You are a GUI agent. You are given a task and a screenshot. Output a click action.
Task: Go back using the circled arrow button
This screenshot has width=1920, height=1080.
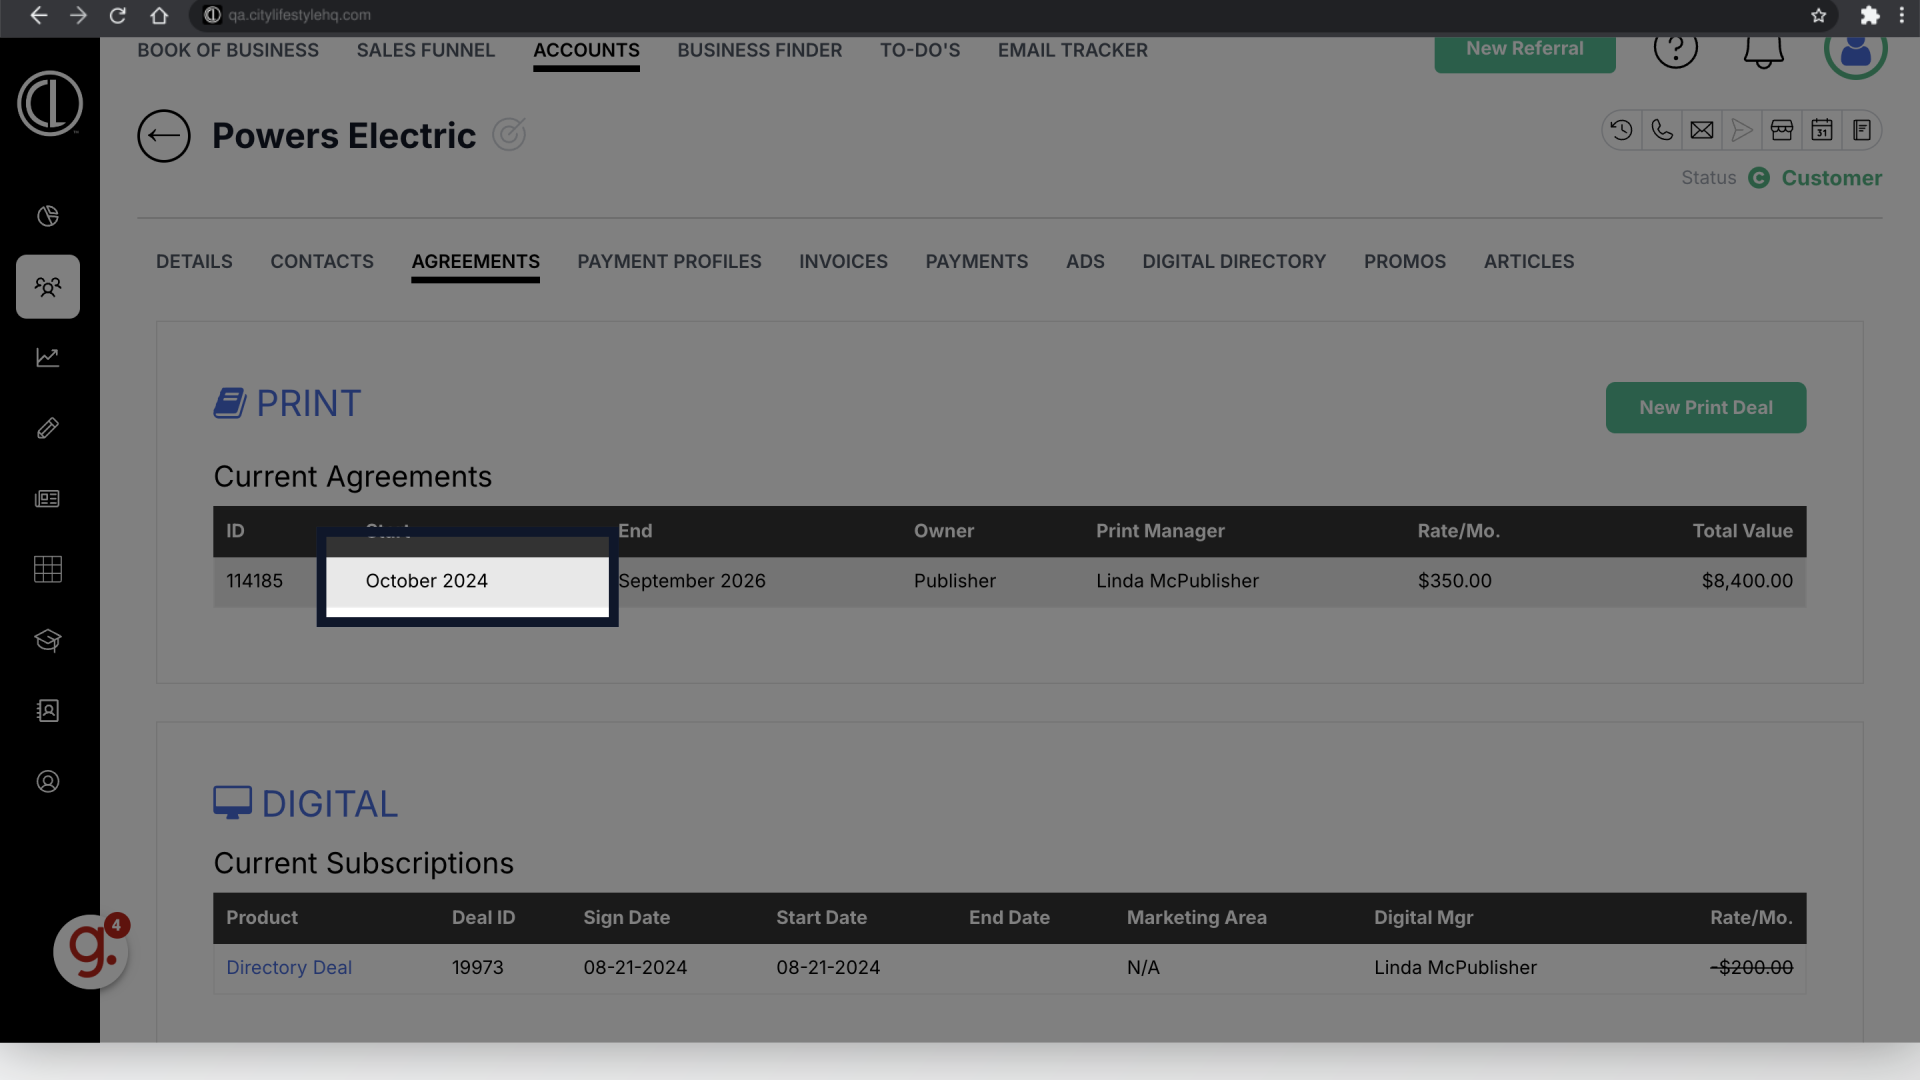(164, 136)
